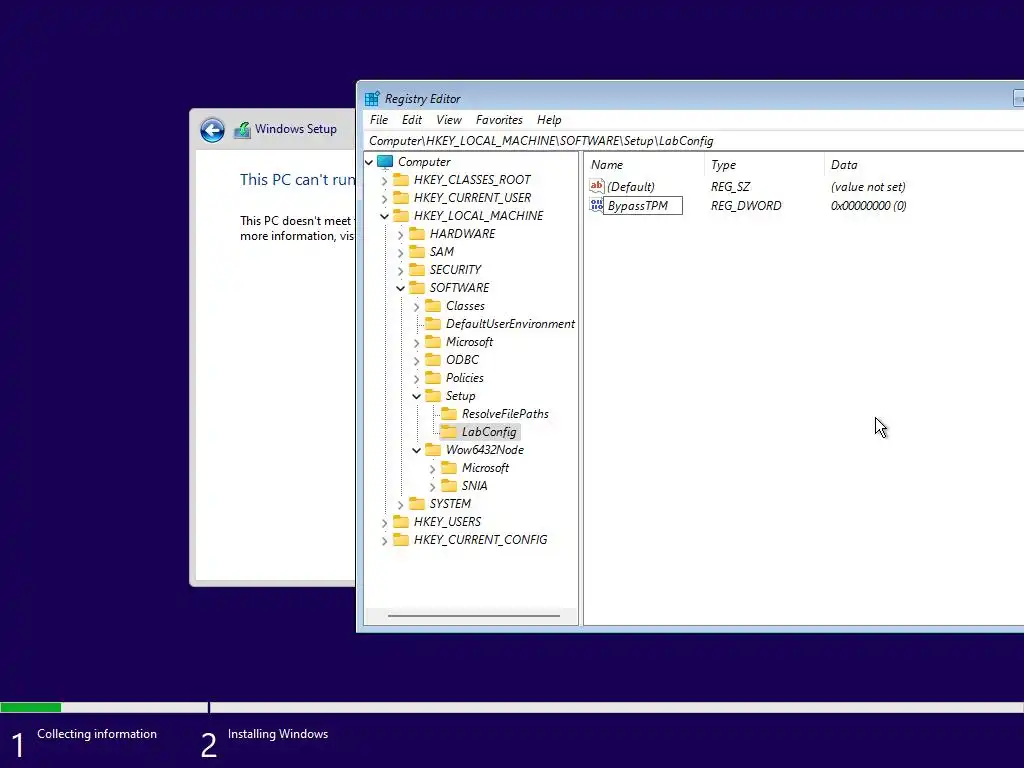The width and height of the screenshot is (1024, 768).
Task: Click the Policies folder icon
Action: 433,377
